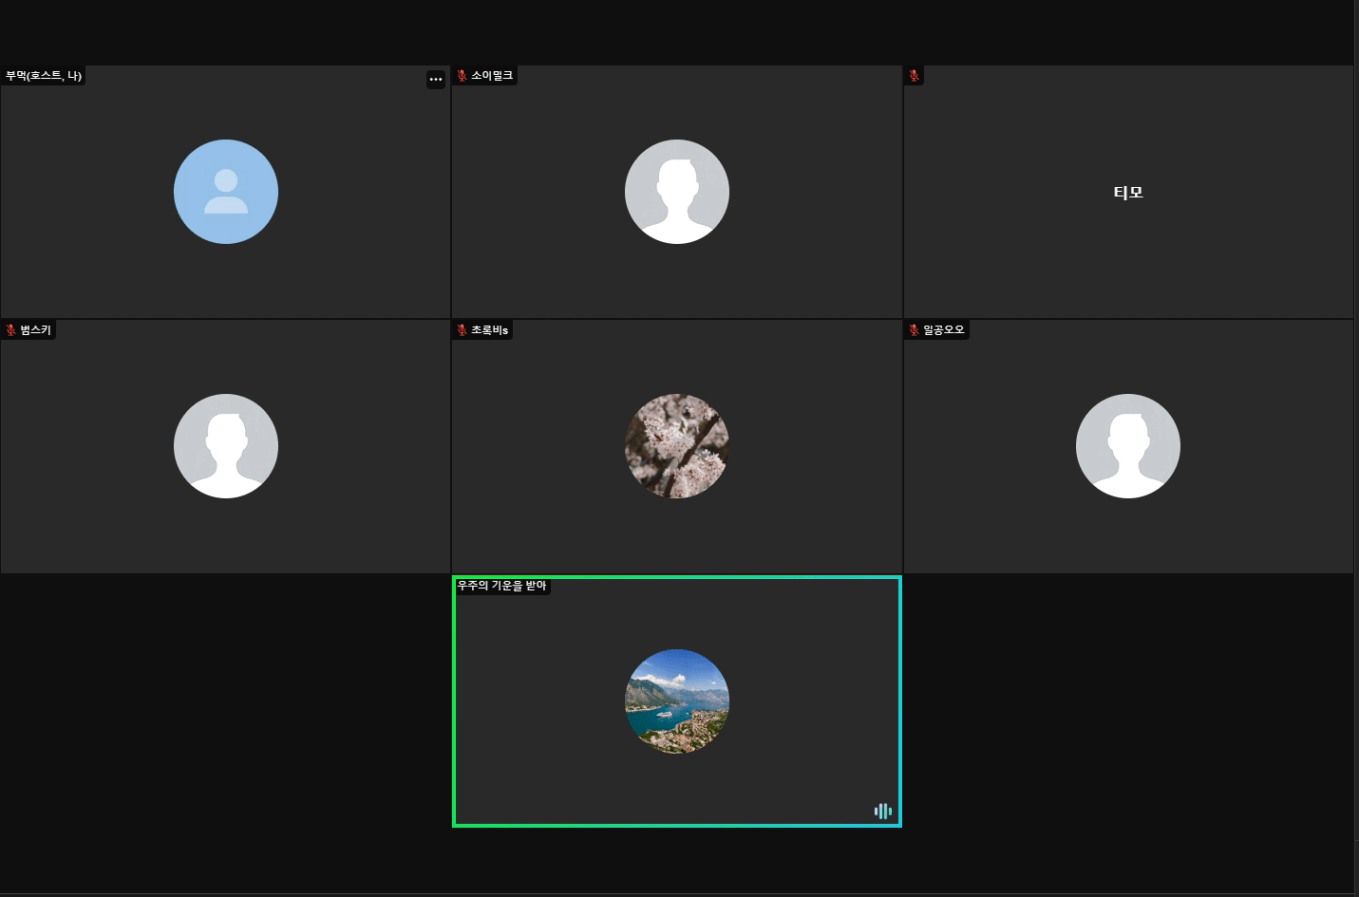Click the audio wave indicator on speaking tile
The image size is (1359, 897).
click(x=882, y=811)
